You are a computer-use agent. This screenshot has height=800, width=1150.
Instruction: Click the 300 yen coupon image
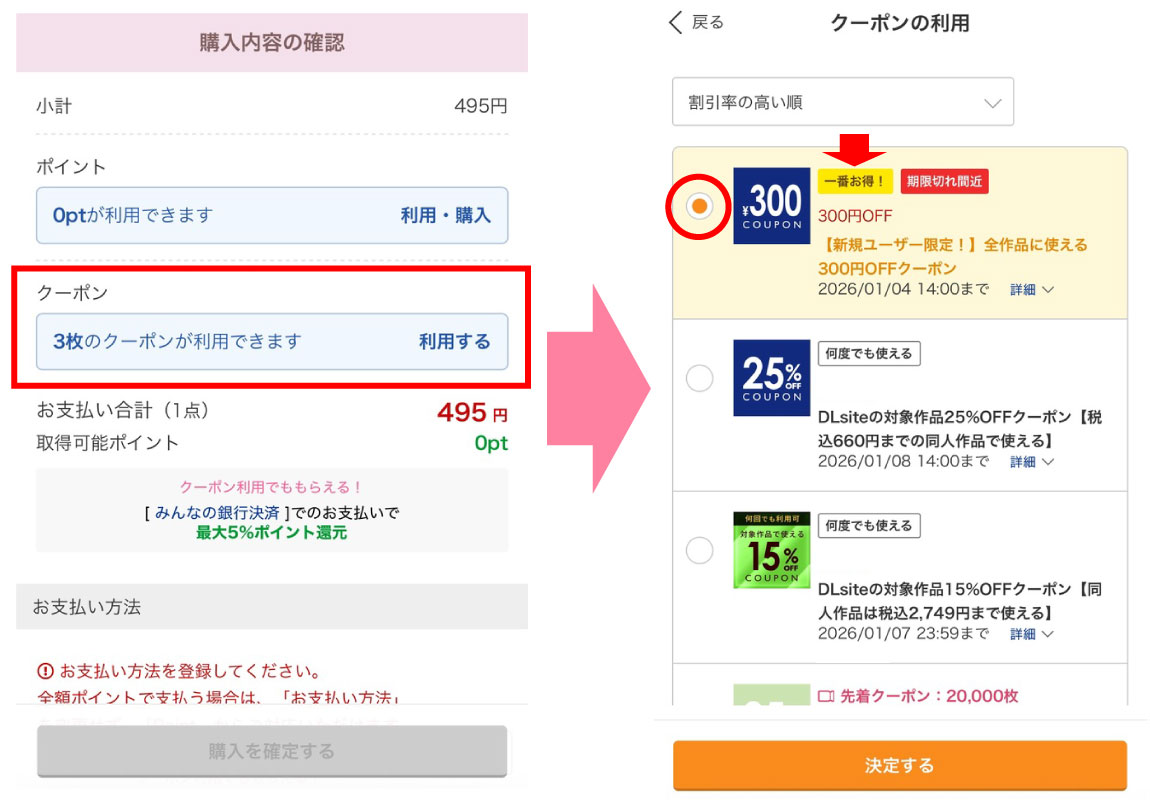(771, 206)
